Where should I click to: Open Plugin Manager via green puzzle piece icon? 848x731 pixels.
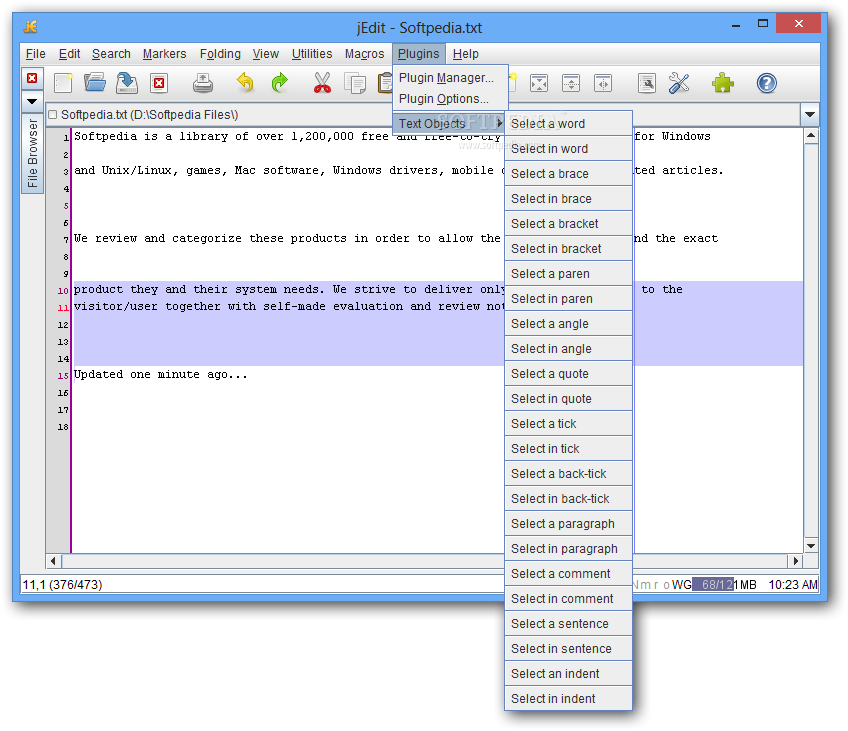click(723, 83)
